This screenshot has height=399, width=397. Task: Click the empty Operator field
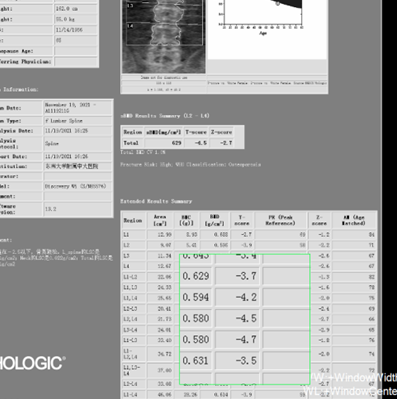coord(78,176)
